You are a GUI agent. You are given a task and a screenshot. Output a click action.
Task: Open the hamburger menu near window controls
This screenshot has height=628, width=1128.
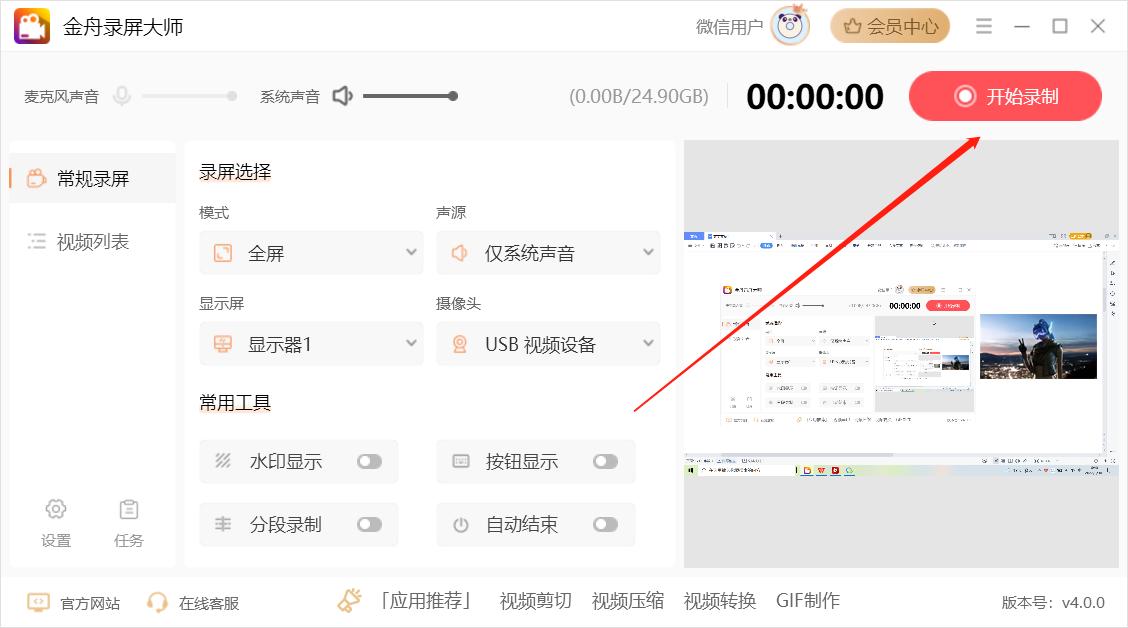click(983, 25)
